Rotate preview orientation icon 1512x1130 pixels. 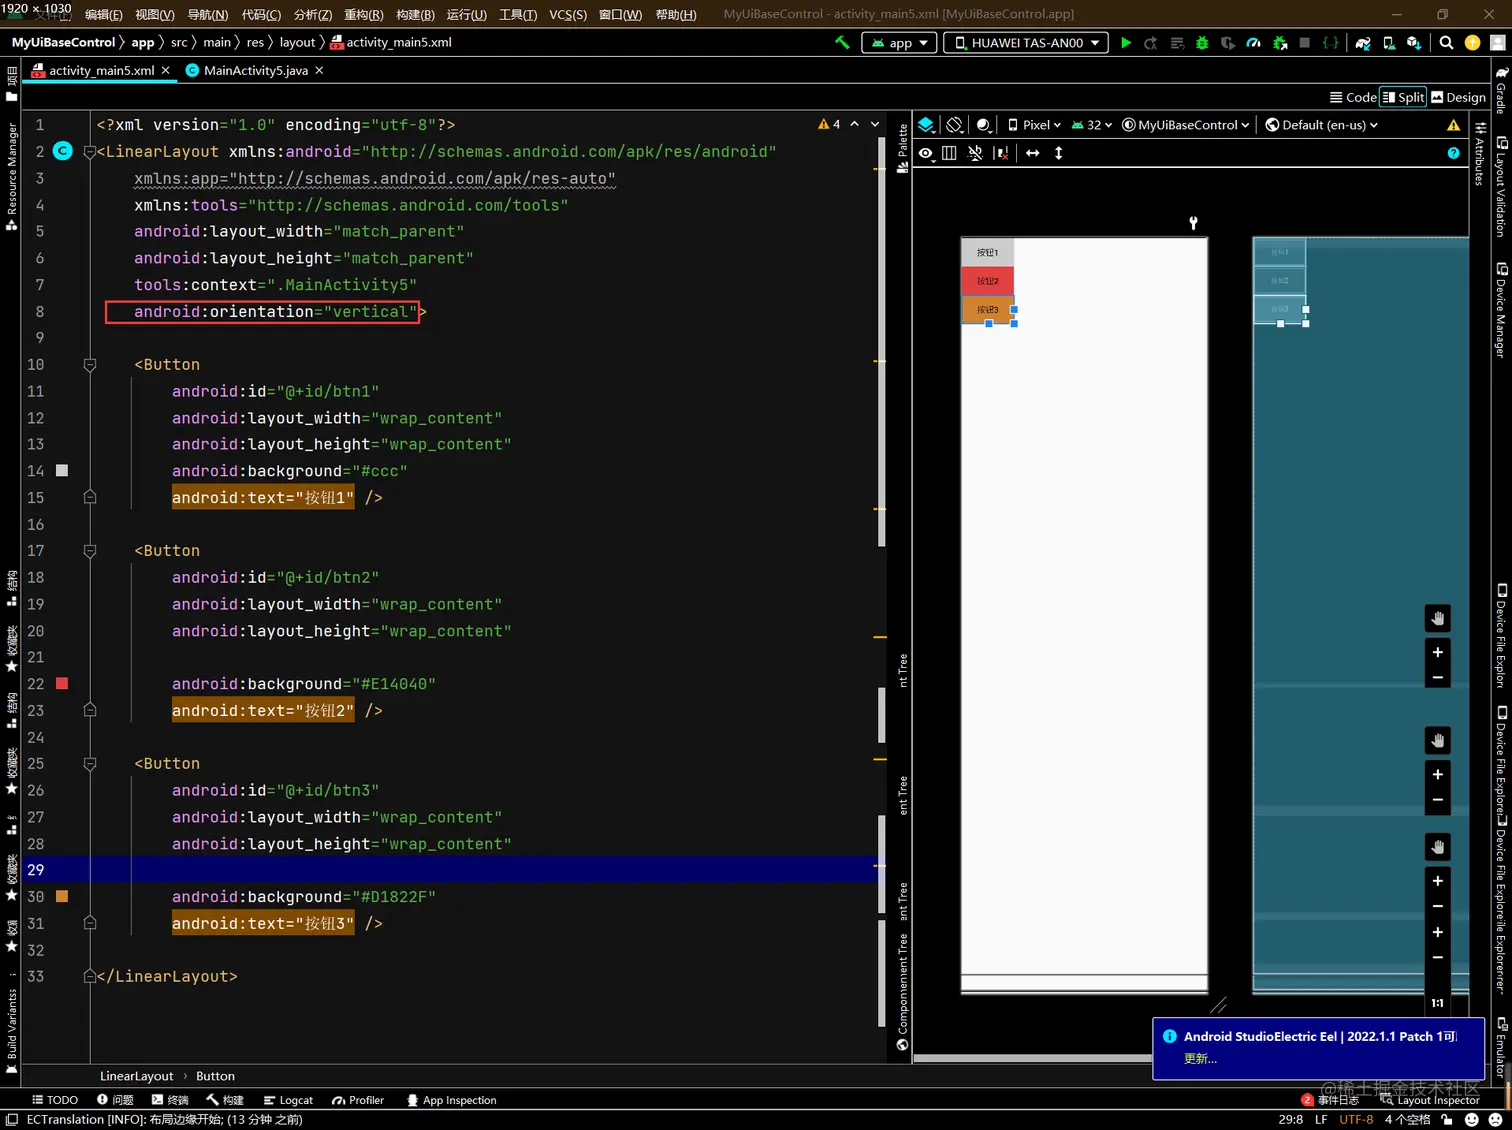click(955, 125)
